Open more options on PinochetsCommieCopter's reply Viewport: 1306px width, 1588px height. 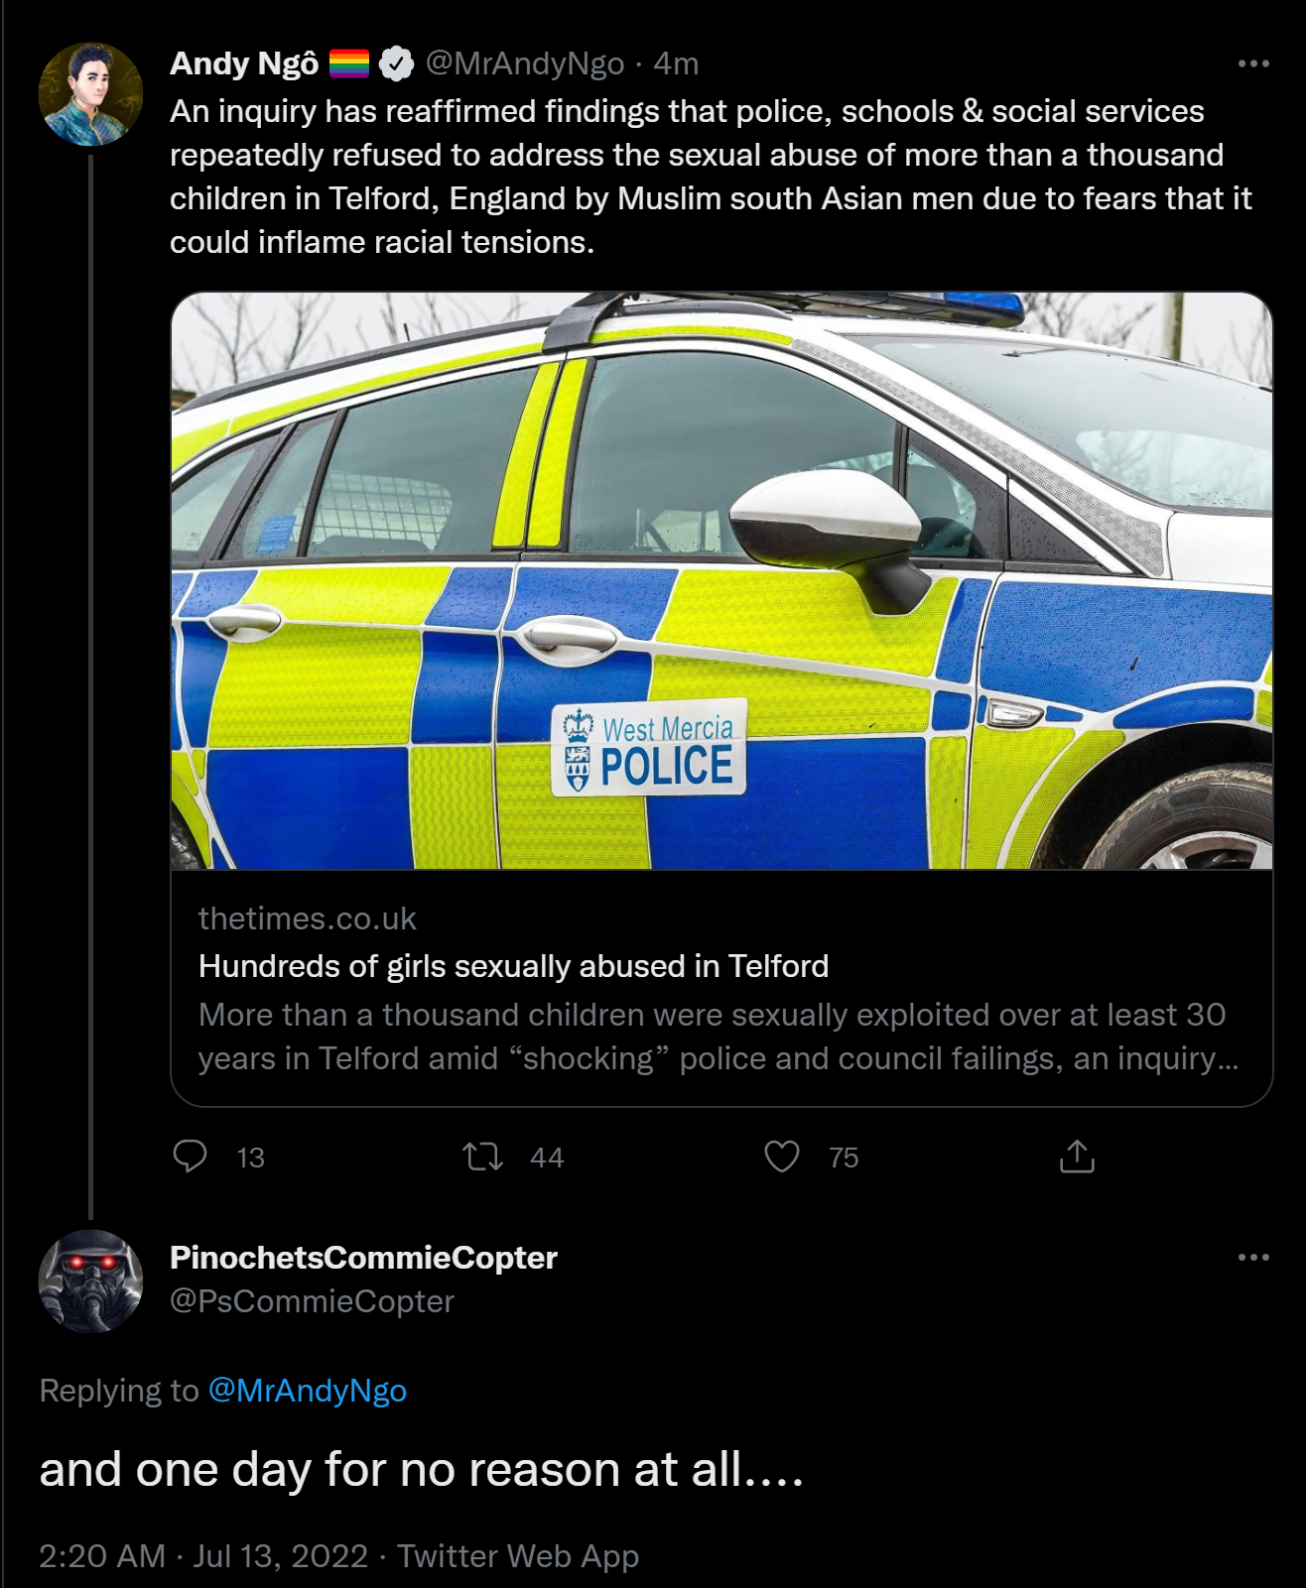[x=1253, y=1257]
